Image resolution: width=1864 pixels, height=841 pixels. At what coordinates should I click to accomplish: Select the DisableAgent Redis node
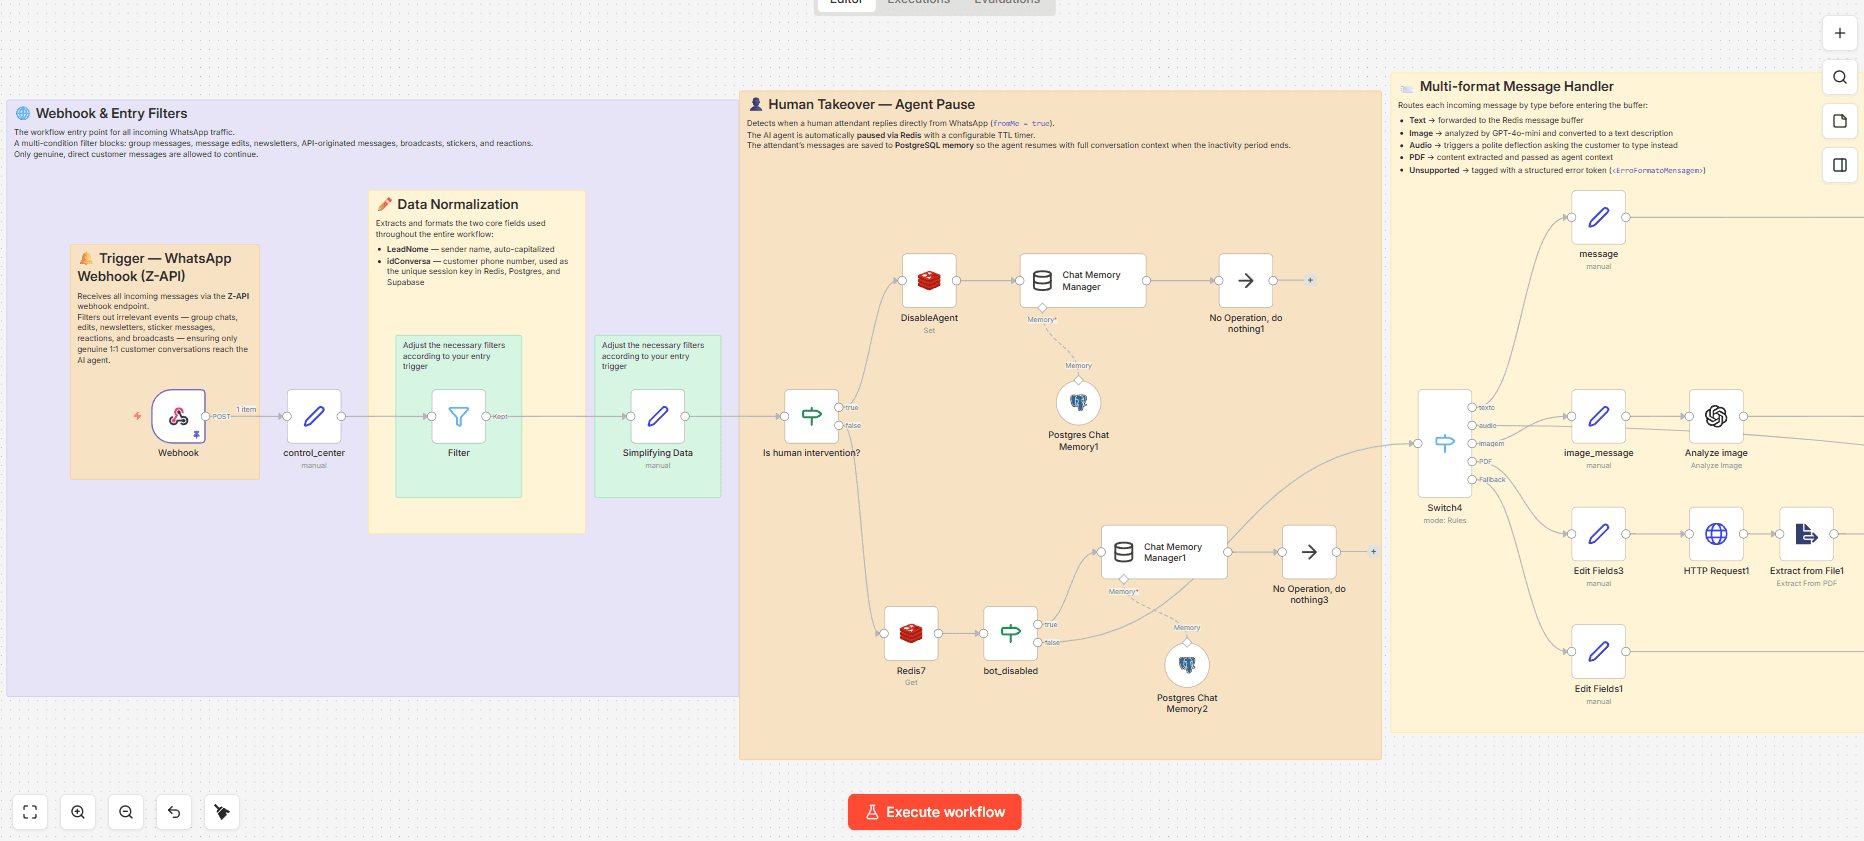point(929,280)
